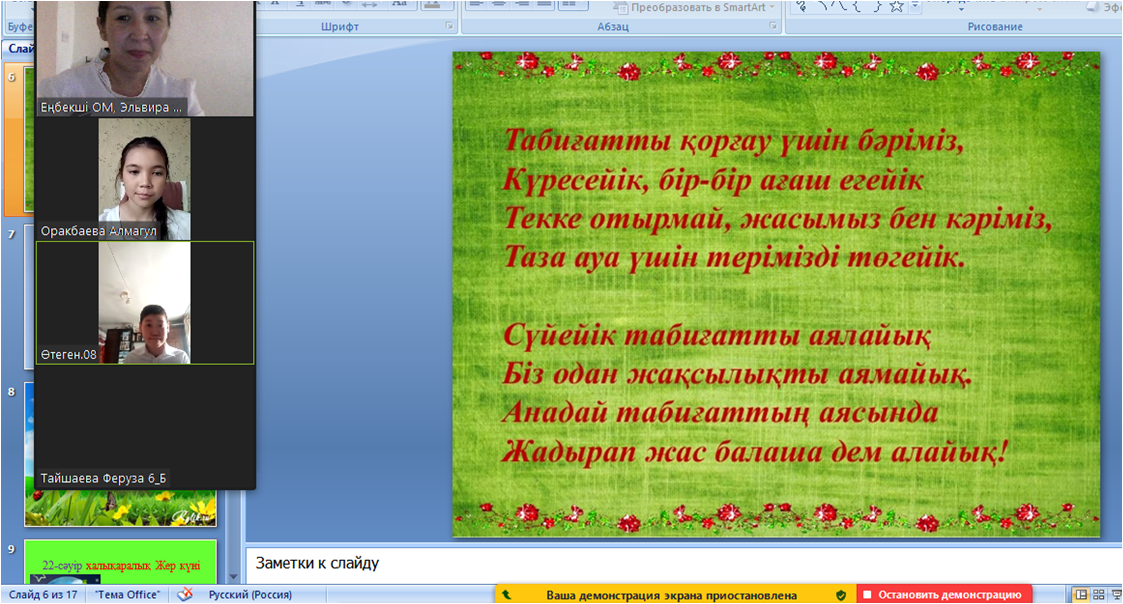1123x604 pixels.
Task: Click the sharing status icon left of paused message
Action: coord(507,595)
